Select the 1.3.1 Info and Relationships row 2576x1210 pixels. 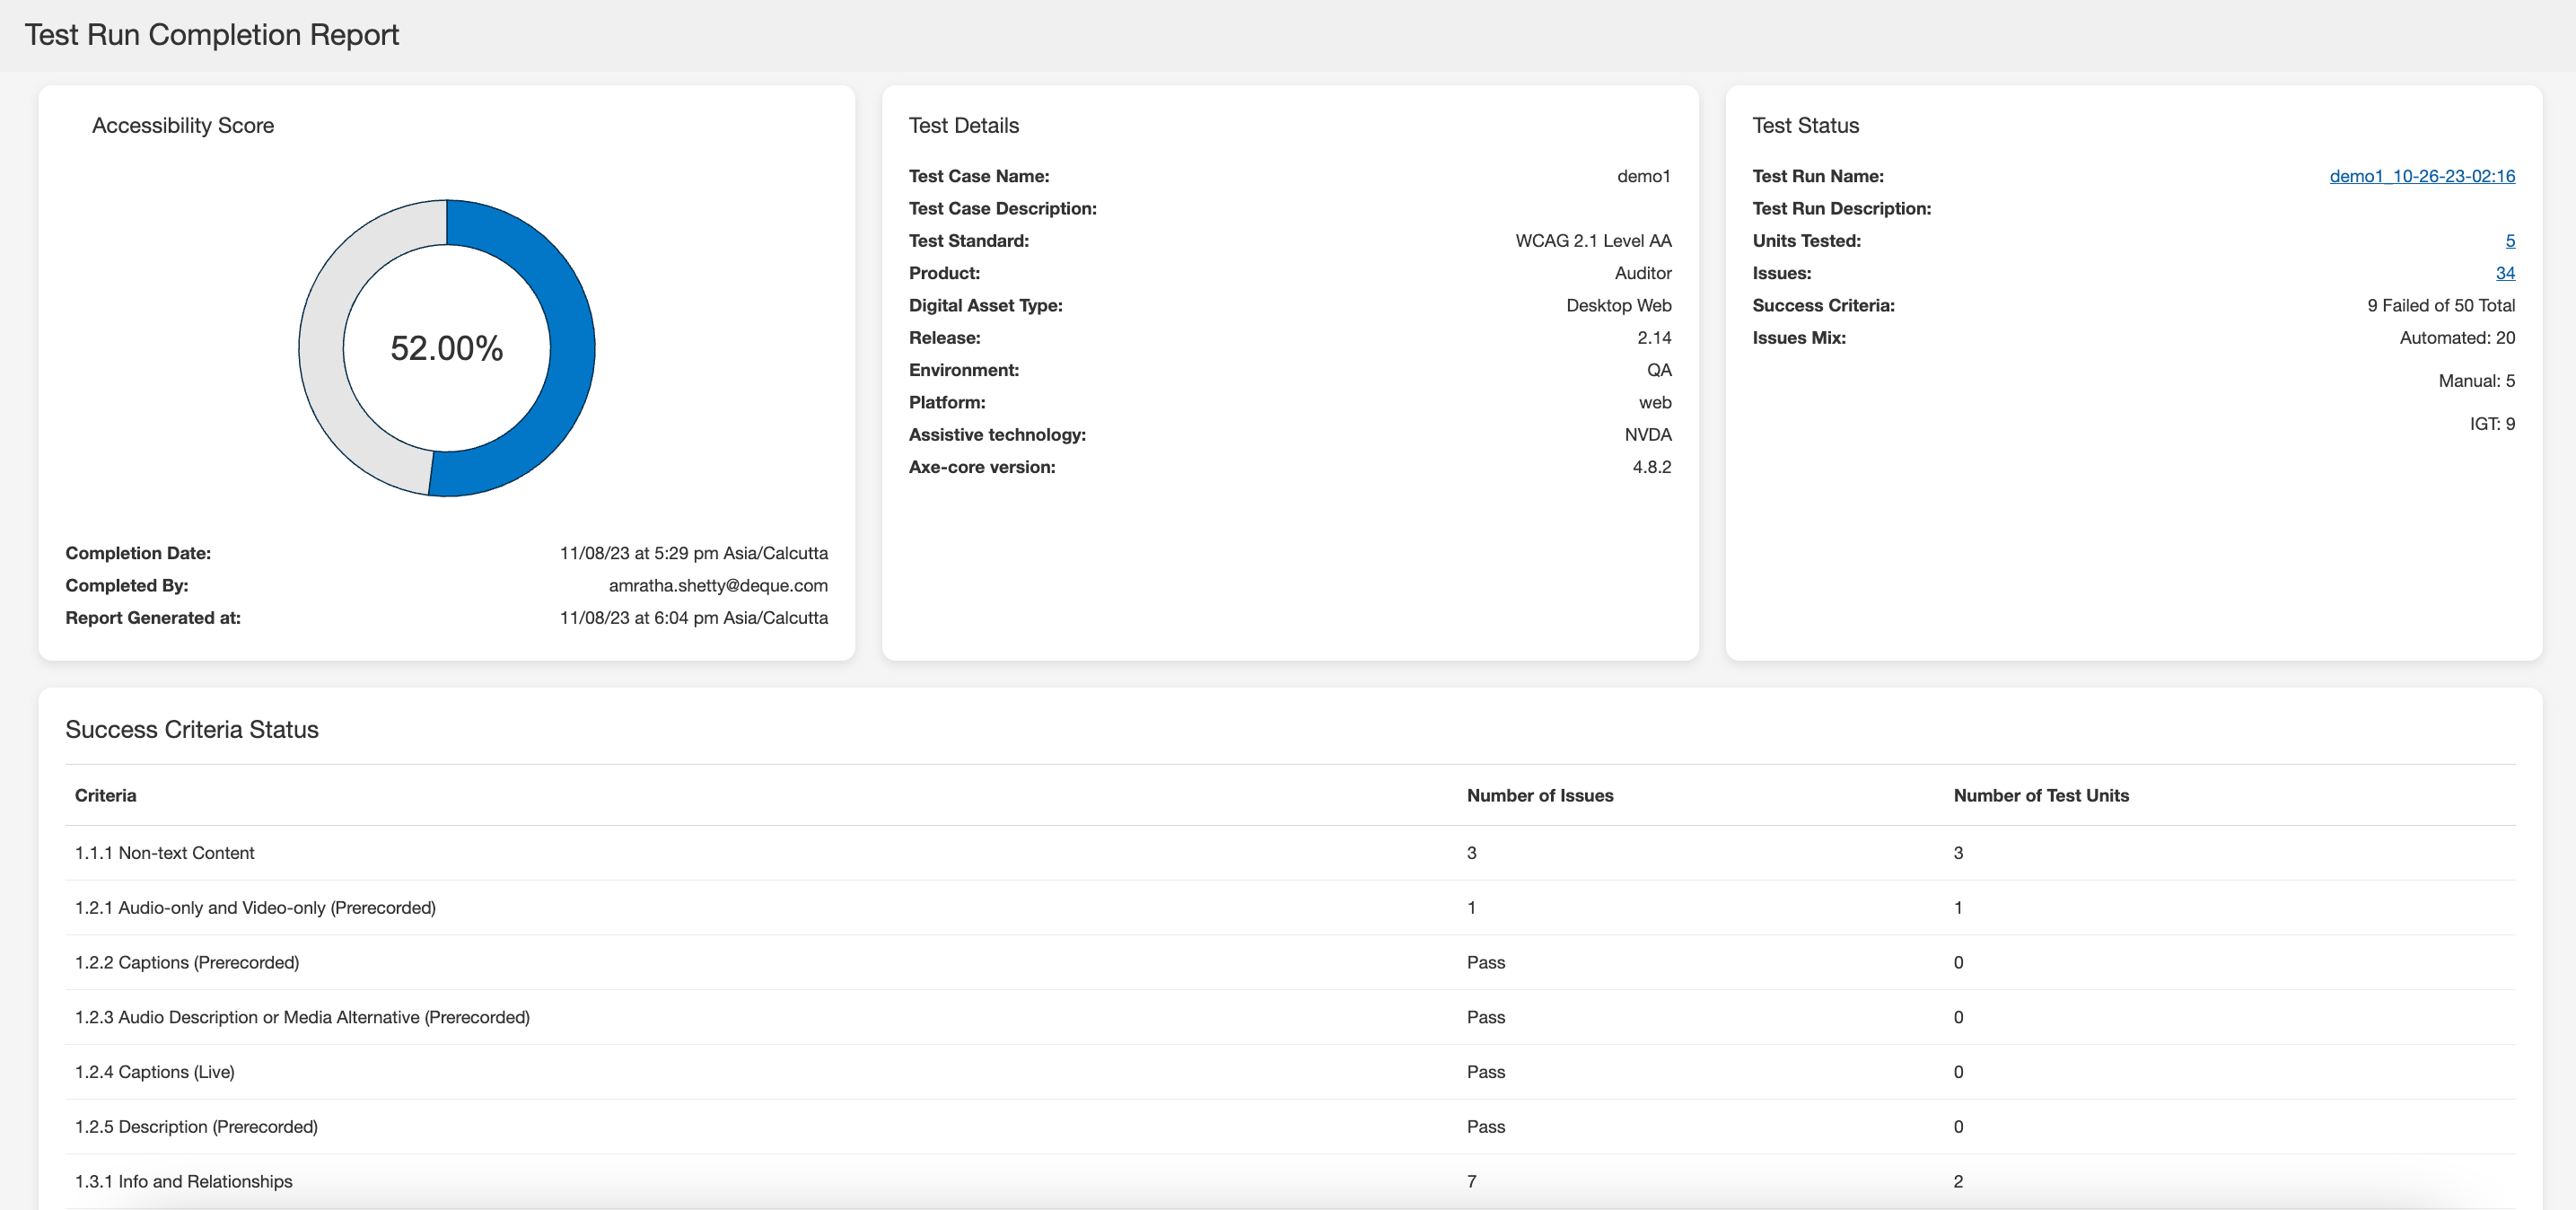[184, 1181]
